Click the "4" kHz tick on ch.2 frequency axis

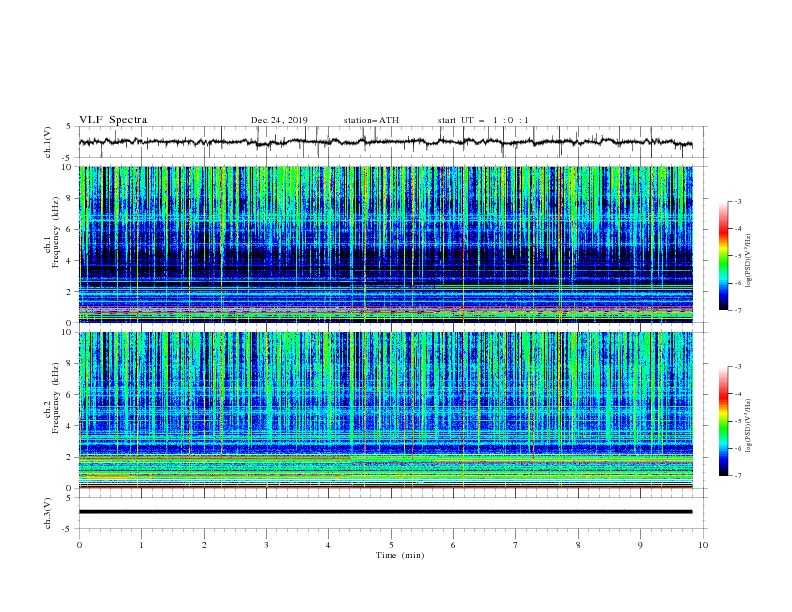click(70, 426)
